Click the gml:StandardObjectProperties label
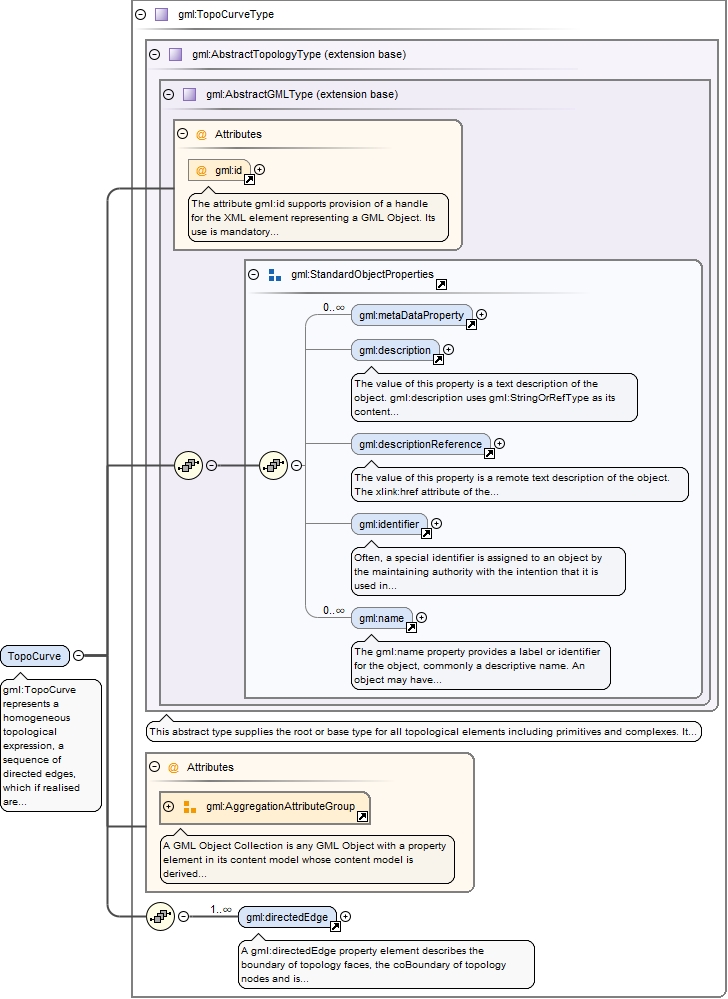 [362, 275]
